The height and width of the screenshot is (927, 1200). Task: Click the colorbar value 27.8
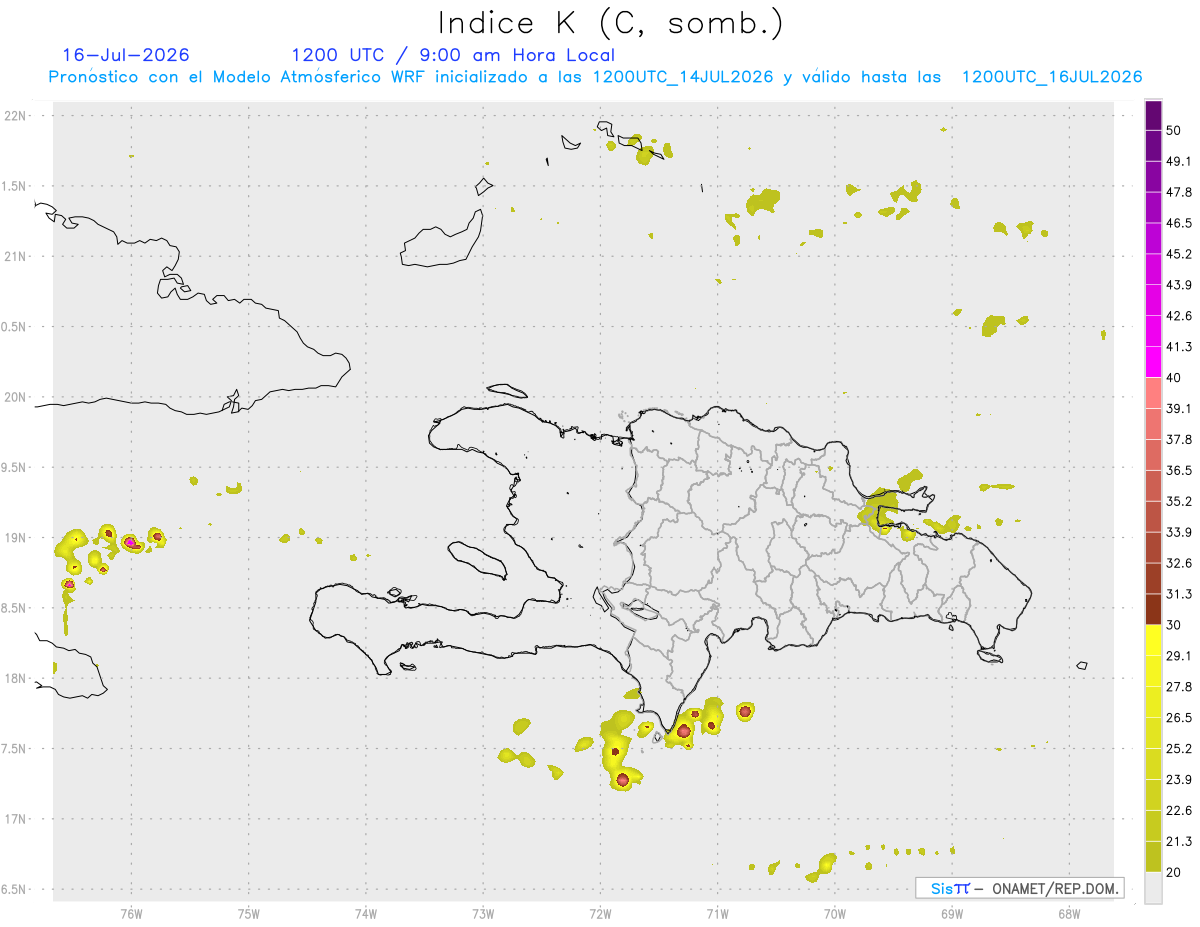coord(1179,687)
